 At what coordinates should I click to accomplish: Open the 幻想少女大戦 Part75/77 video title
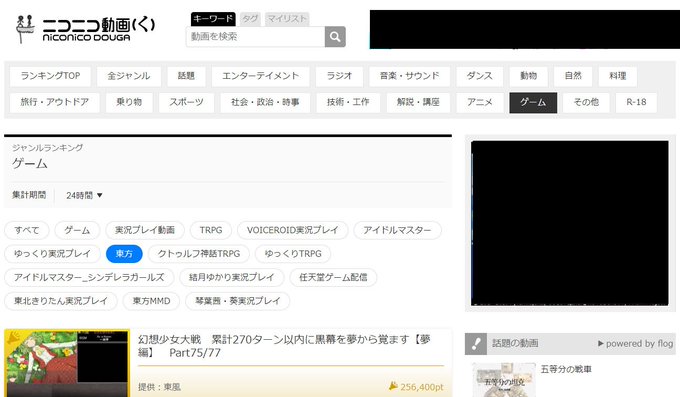pos(284,346)
